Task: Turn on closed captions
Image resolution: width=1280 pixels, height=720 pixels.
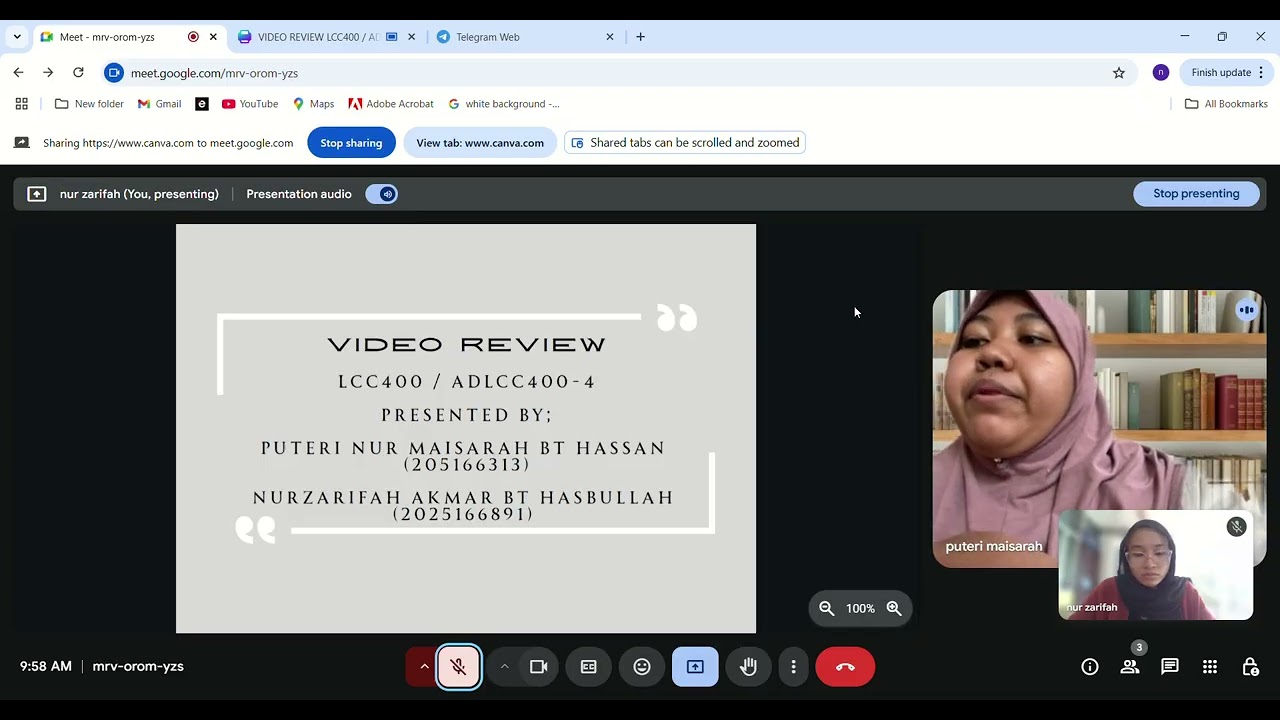Action: point(589,667)
